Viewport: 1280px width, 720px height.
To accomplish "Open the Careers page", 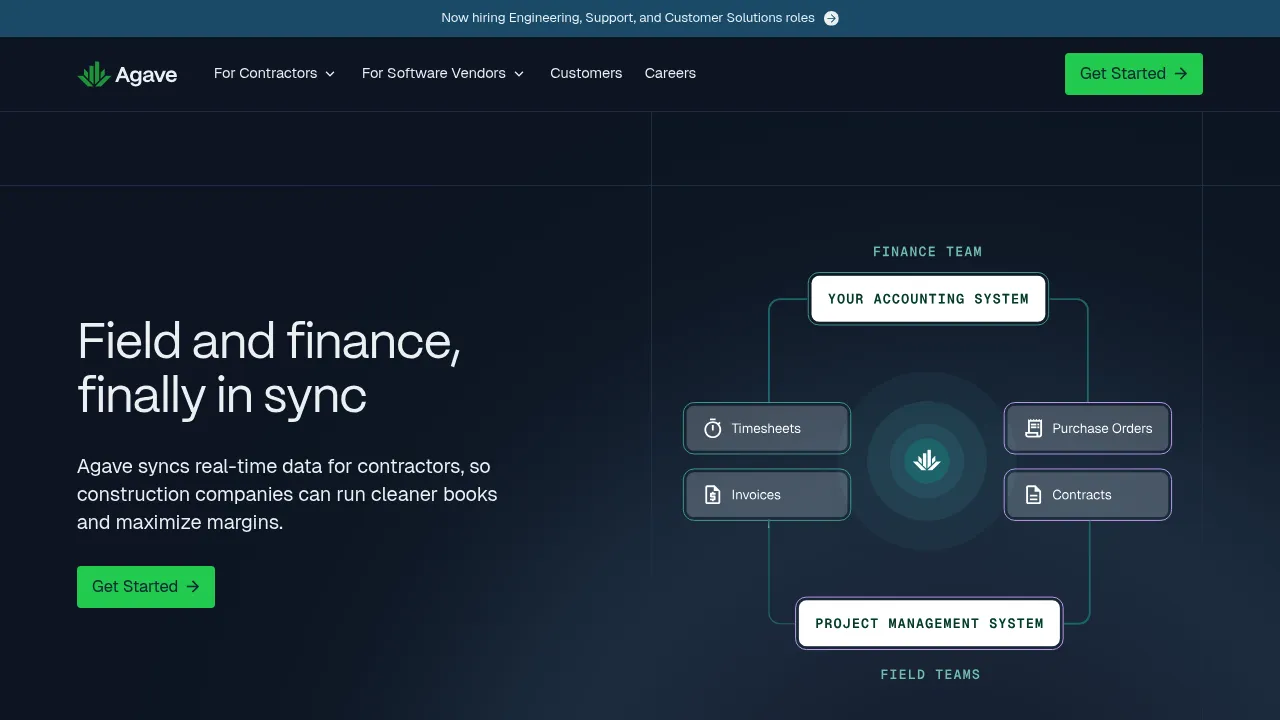I will (670, 73).
